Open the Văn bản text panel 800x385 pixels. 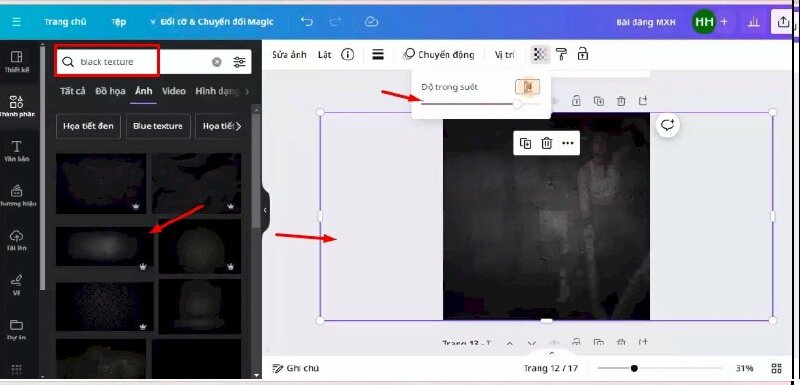17,151
